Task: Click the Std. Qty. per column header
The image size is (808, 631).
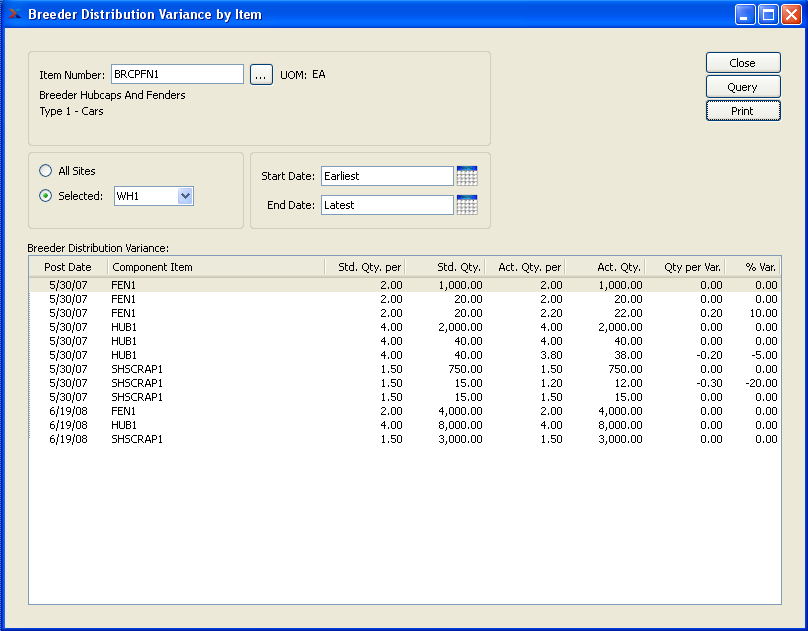Action: (366, 267)
